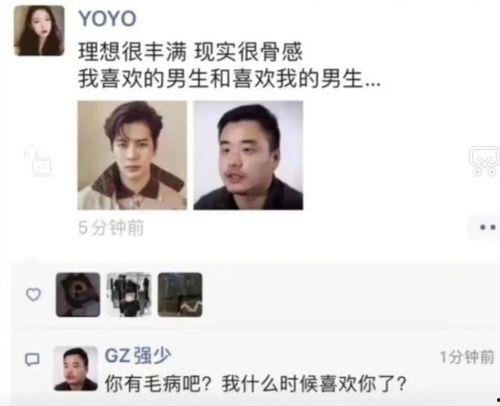The width and height of the screenshot is (500, 406).
Task: Click the faint device icon at left edge
Action: (x=39, y=162)
